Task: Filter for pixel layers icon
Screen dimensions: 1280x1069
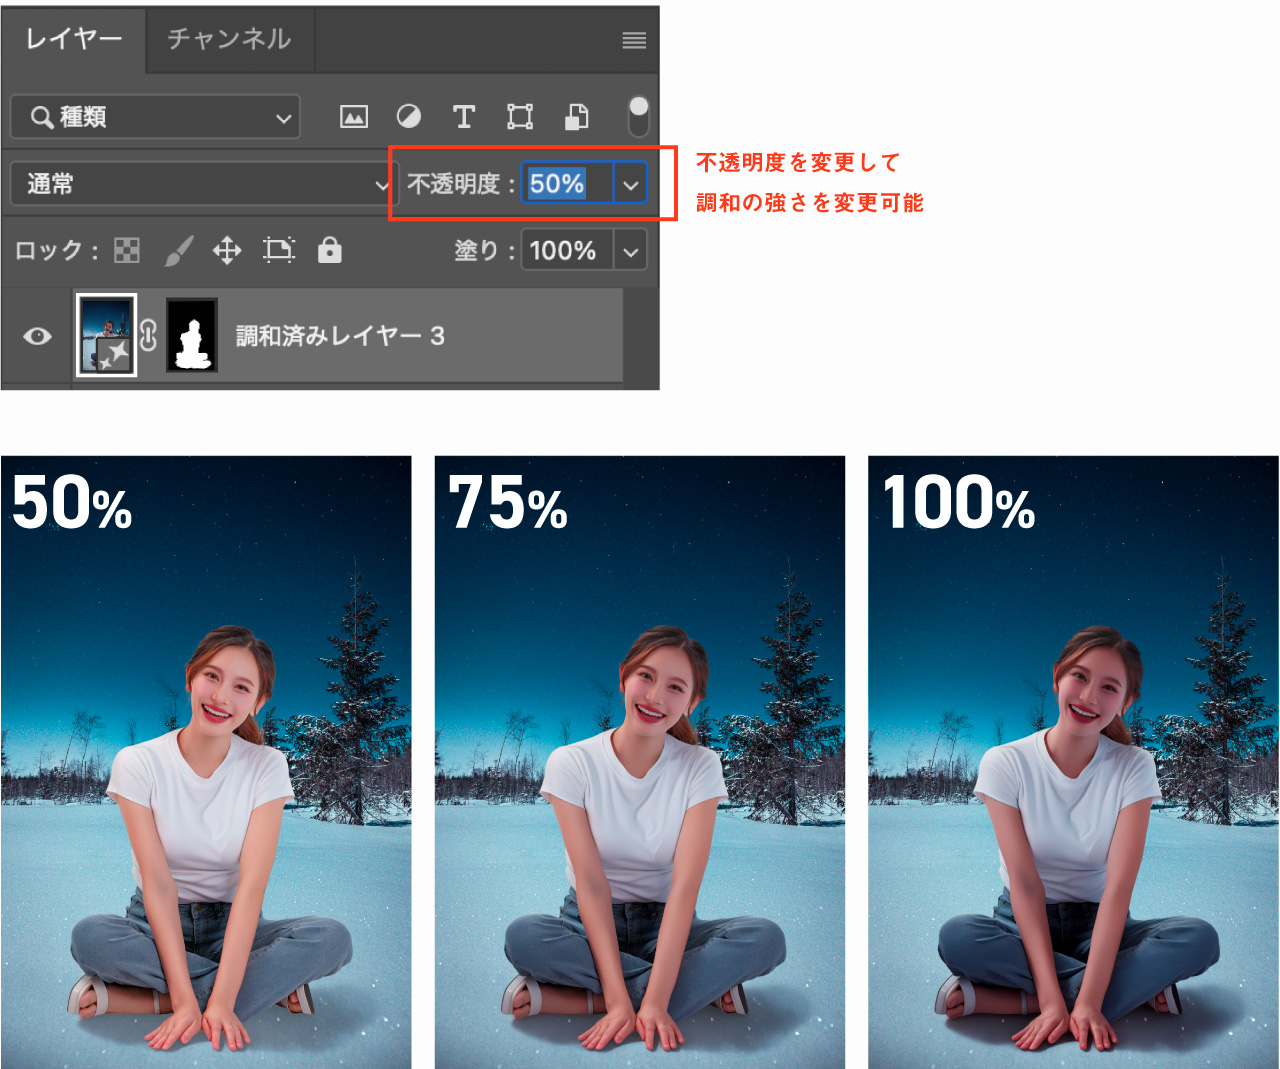Action: click(354, 117)
